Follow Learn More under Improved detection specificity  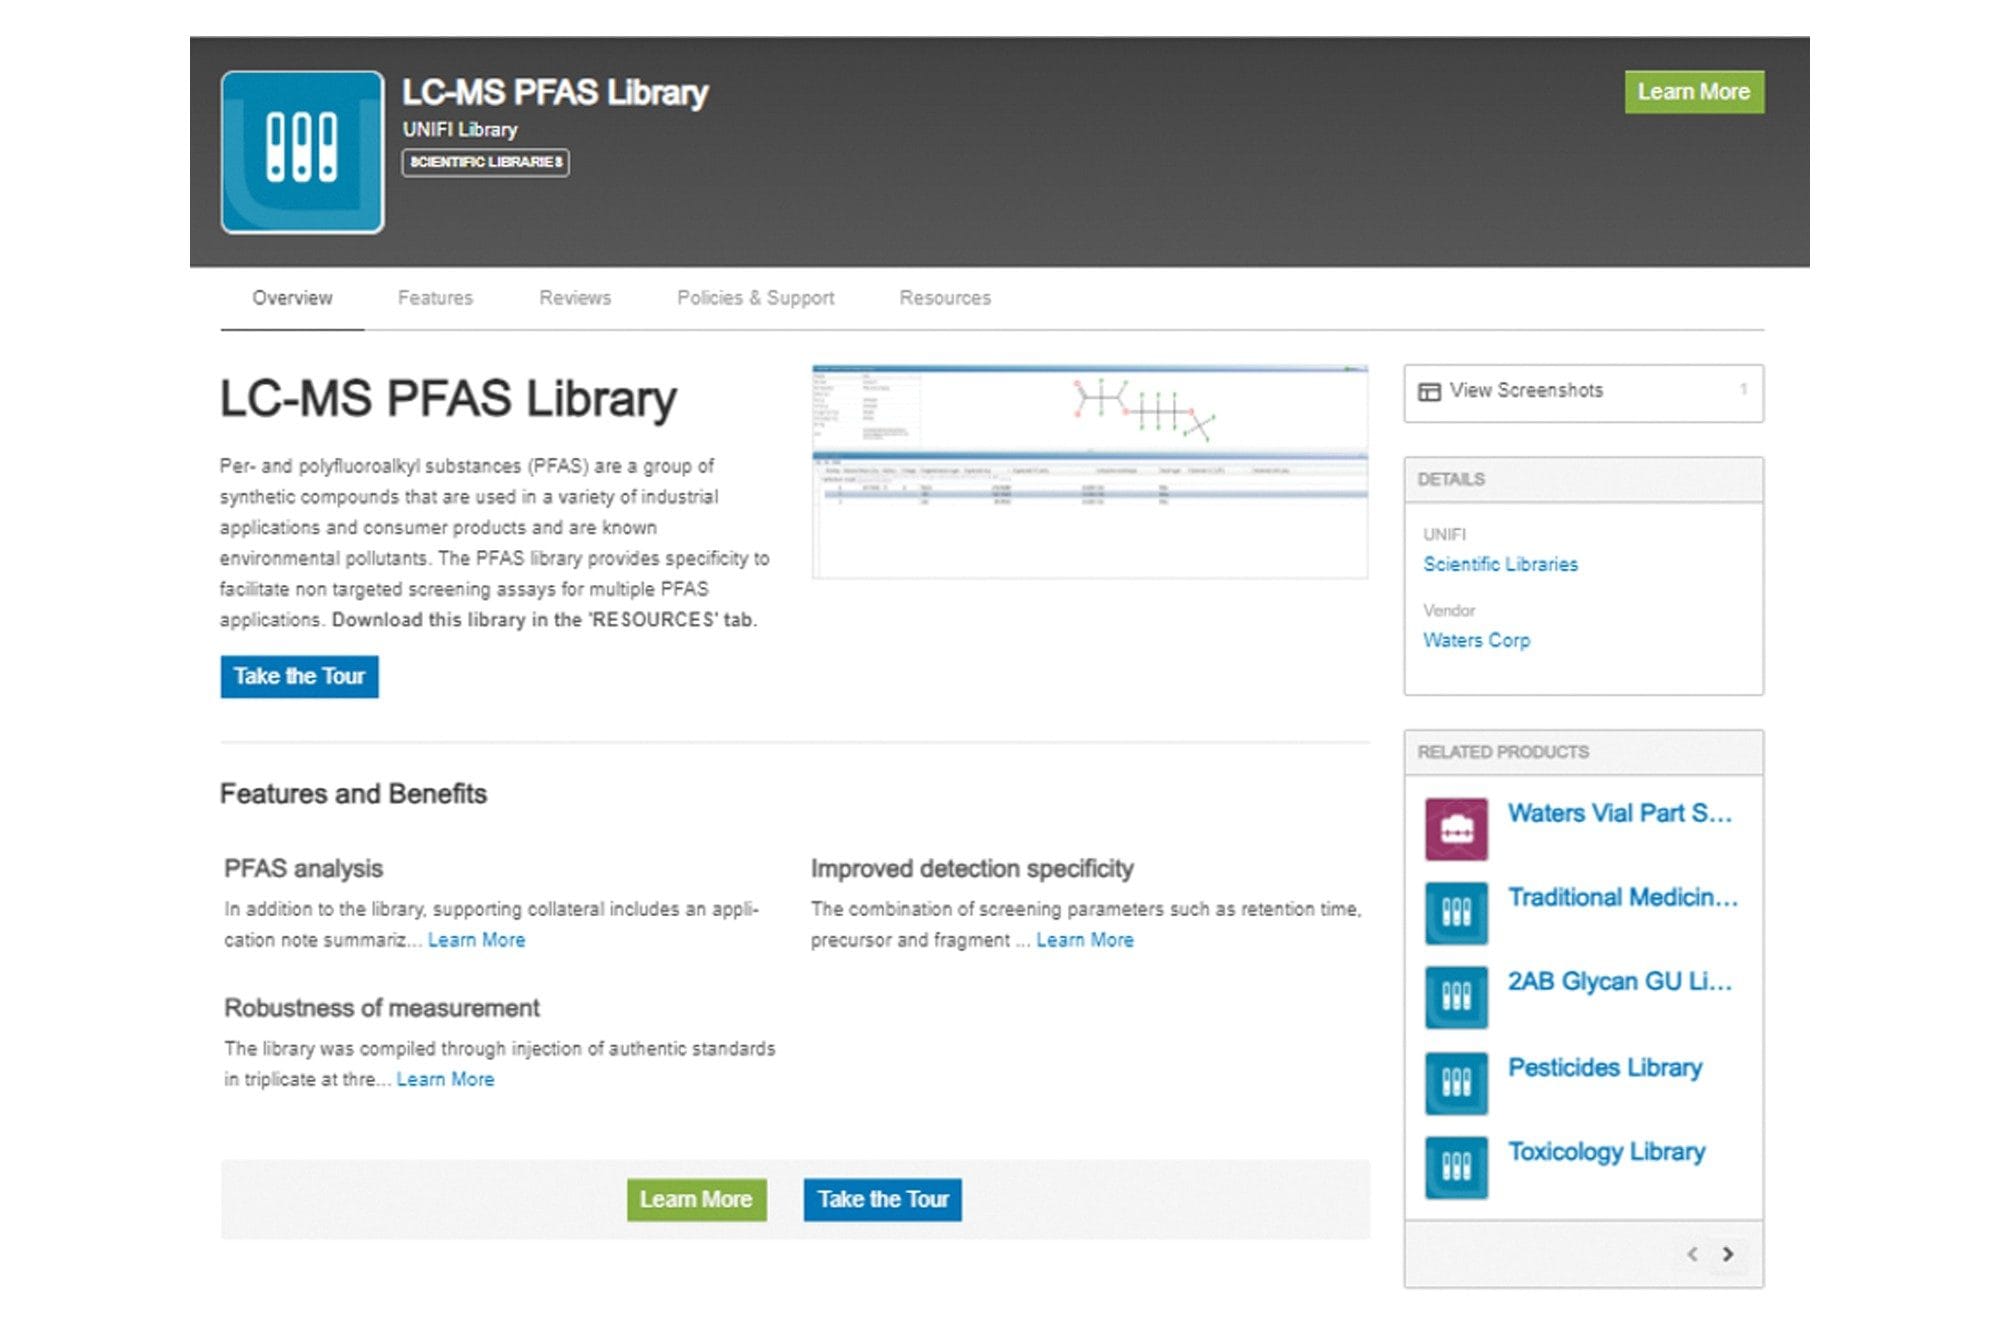(1085, 940)
